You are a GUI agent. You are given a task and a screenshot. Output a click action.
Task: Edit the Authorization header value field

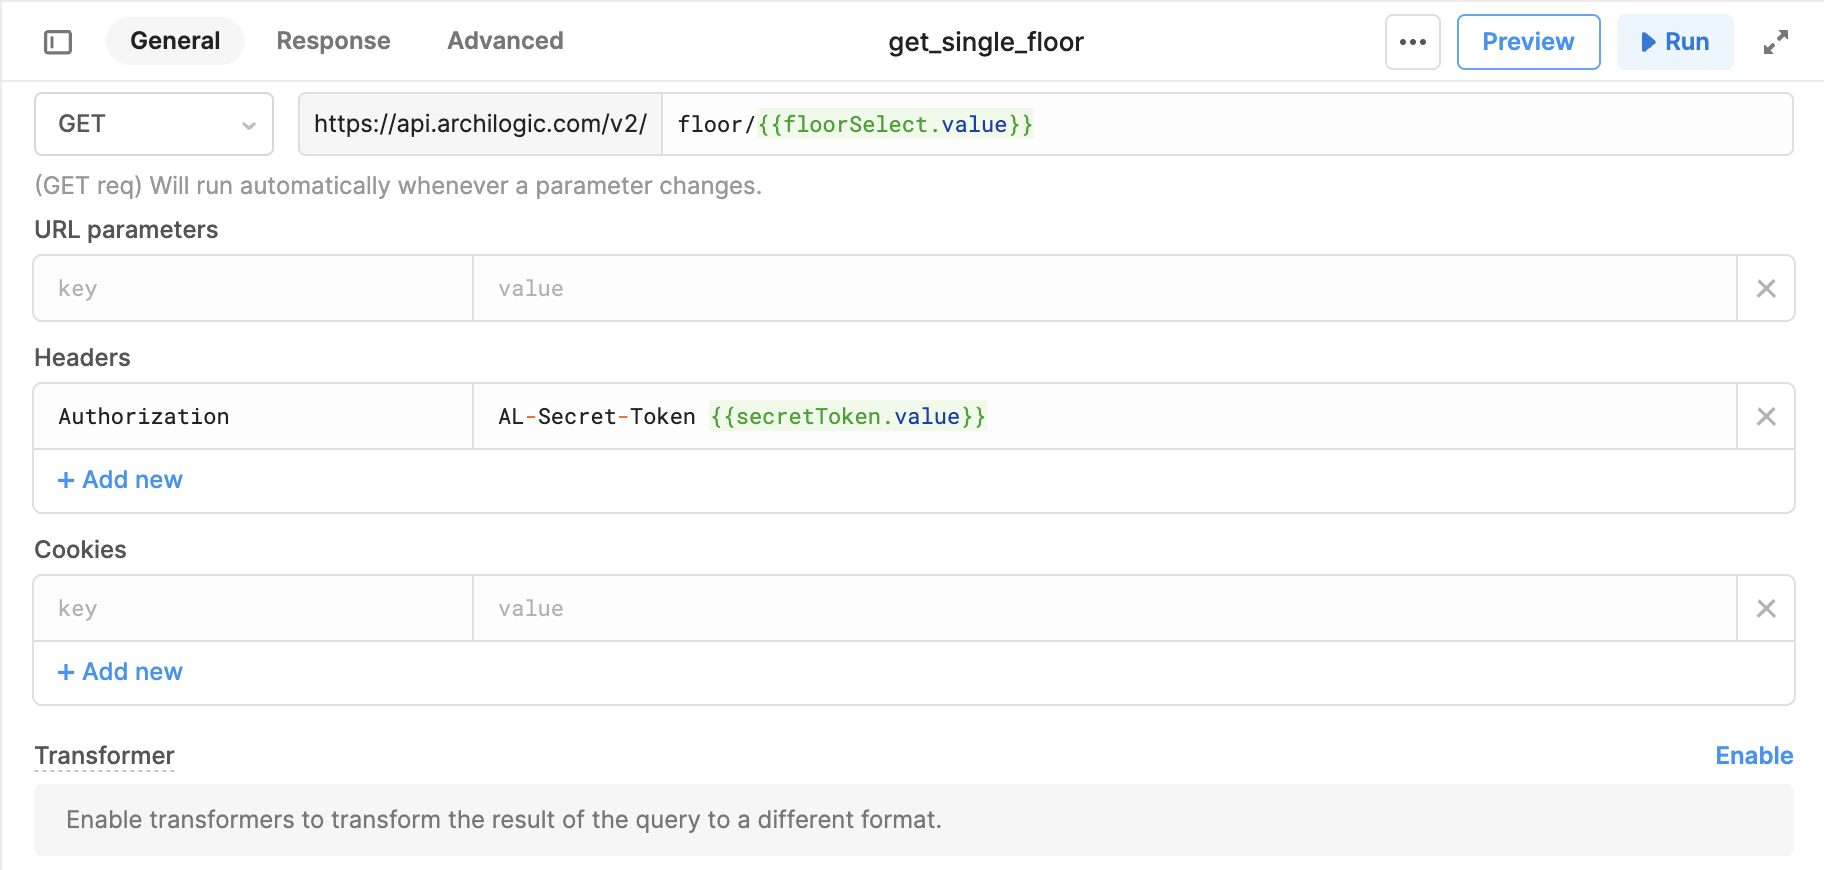(x=1105, y=416)
